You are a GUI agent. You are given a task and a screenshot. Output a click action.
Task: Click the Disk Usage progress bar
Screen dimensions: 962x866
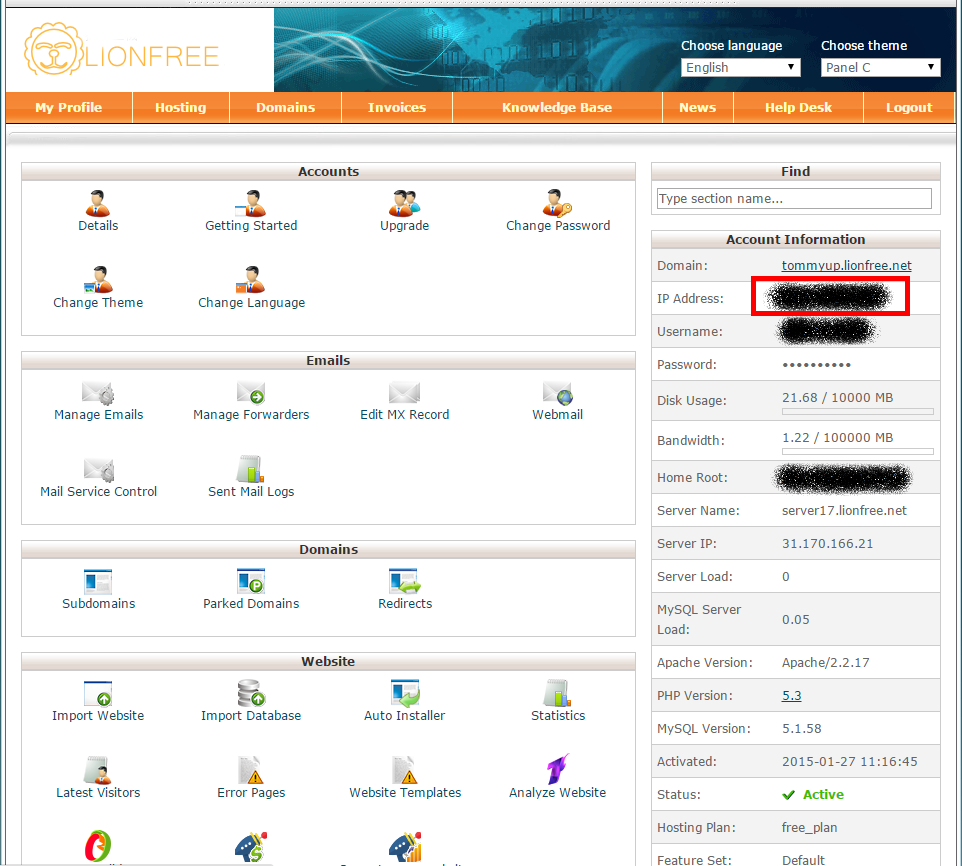(858, 412)
